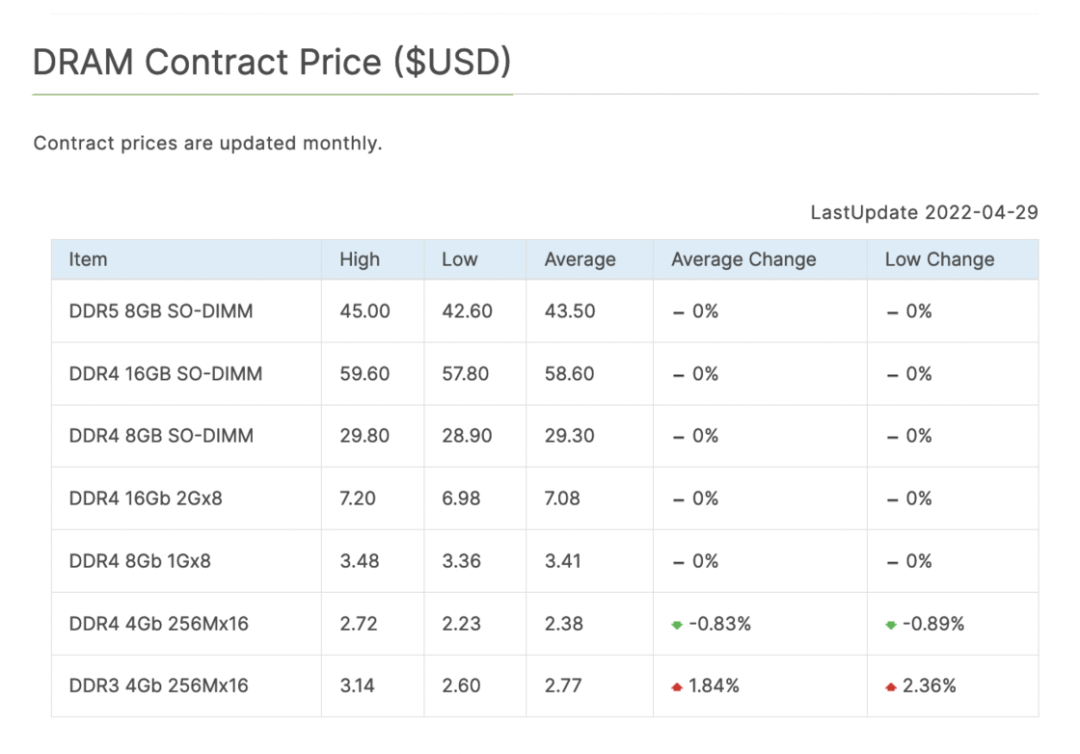Click red up arrow beside 1.84%
Screen dimensions: 1080x754
click(x=677, y=687)
